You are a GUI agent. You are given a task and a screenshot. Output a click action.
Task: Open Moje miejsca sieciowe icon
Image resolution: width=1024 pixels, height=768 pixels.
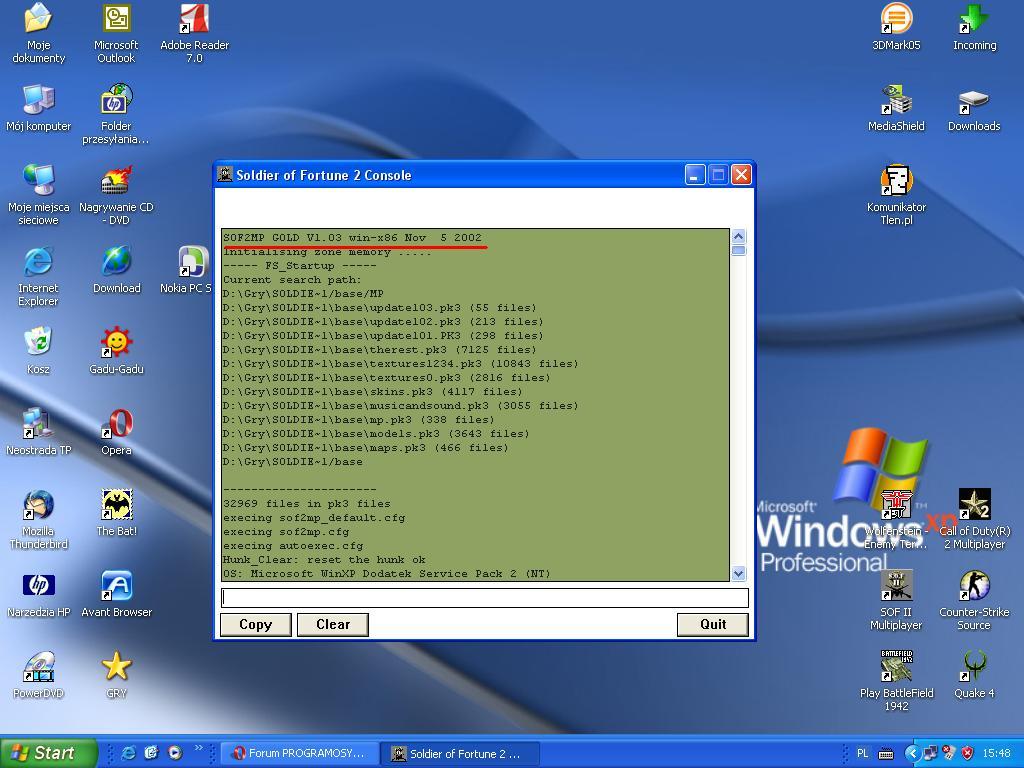39,195
